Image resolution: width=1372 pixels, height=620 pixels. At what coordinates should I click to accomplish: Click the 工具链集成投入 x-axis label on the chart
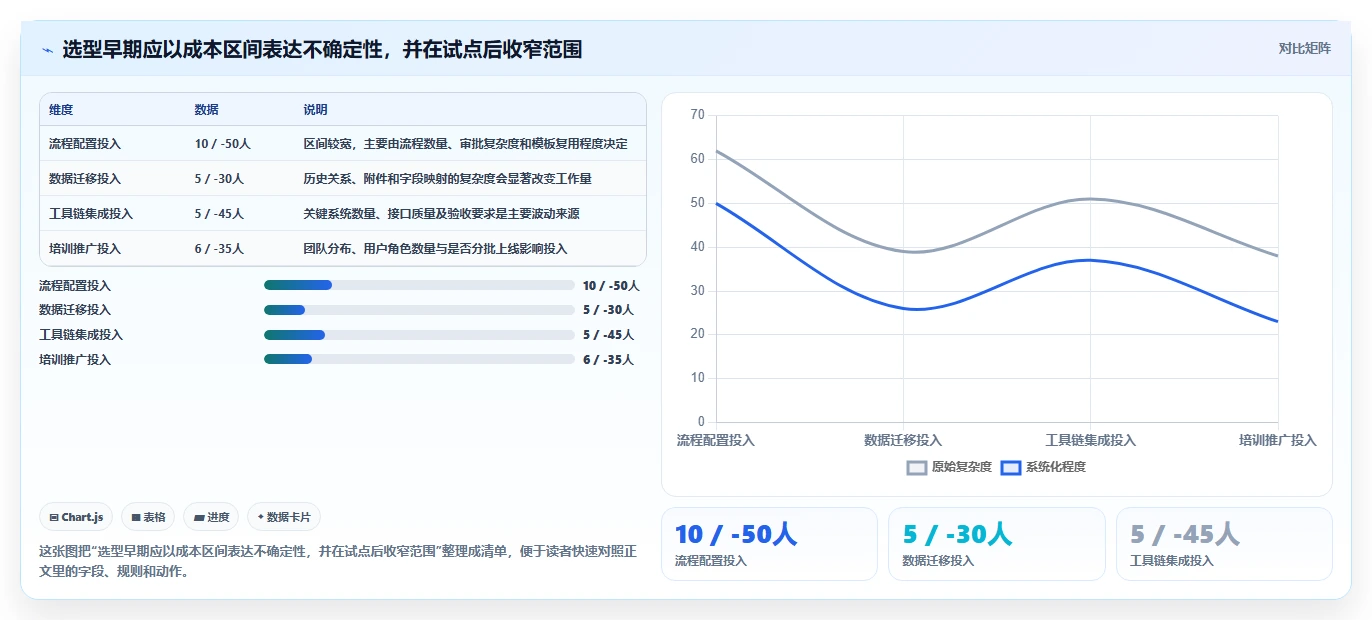click(x=1091, y=440)
